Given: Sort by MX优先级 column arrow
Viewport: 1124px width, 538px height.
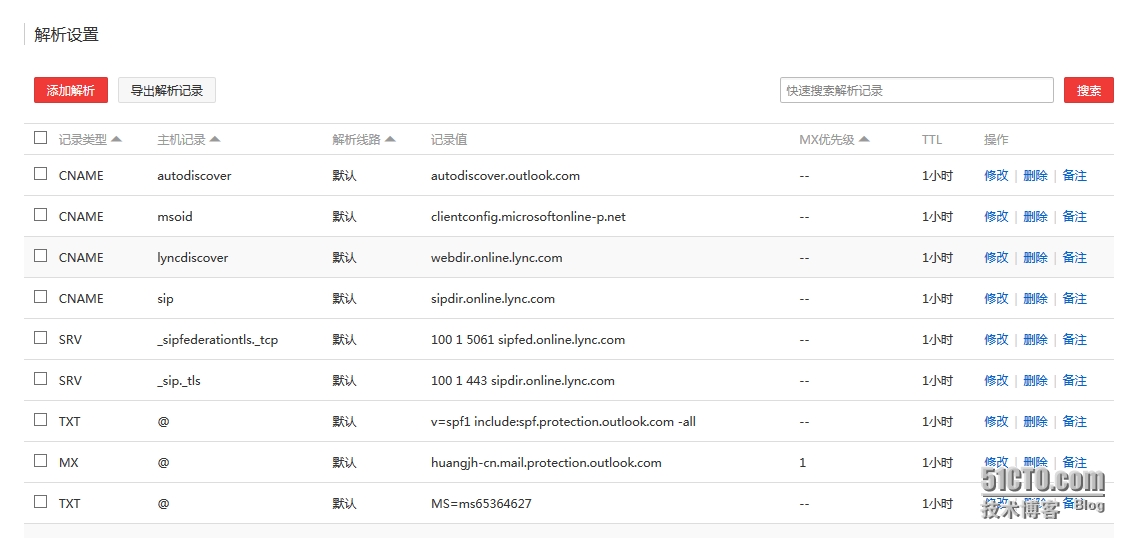Looking at the screenshot, I should click(x=864, y=139).
